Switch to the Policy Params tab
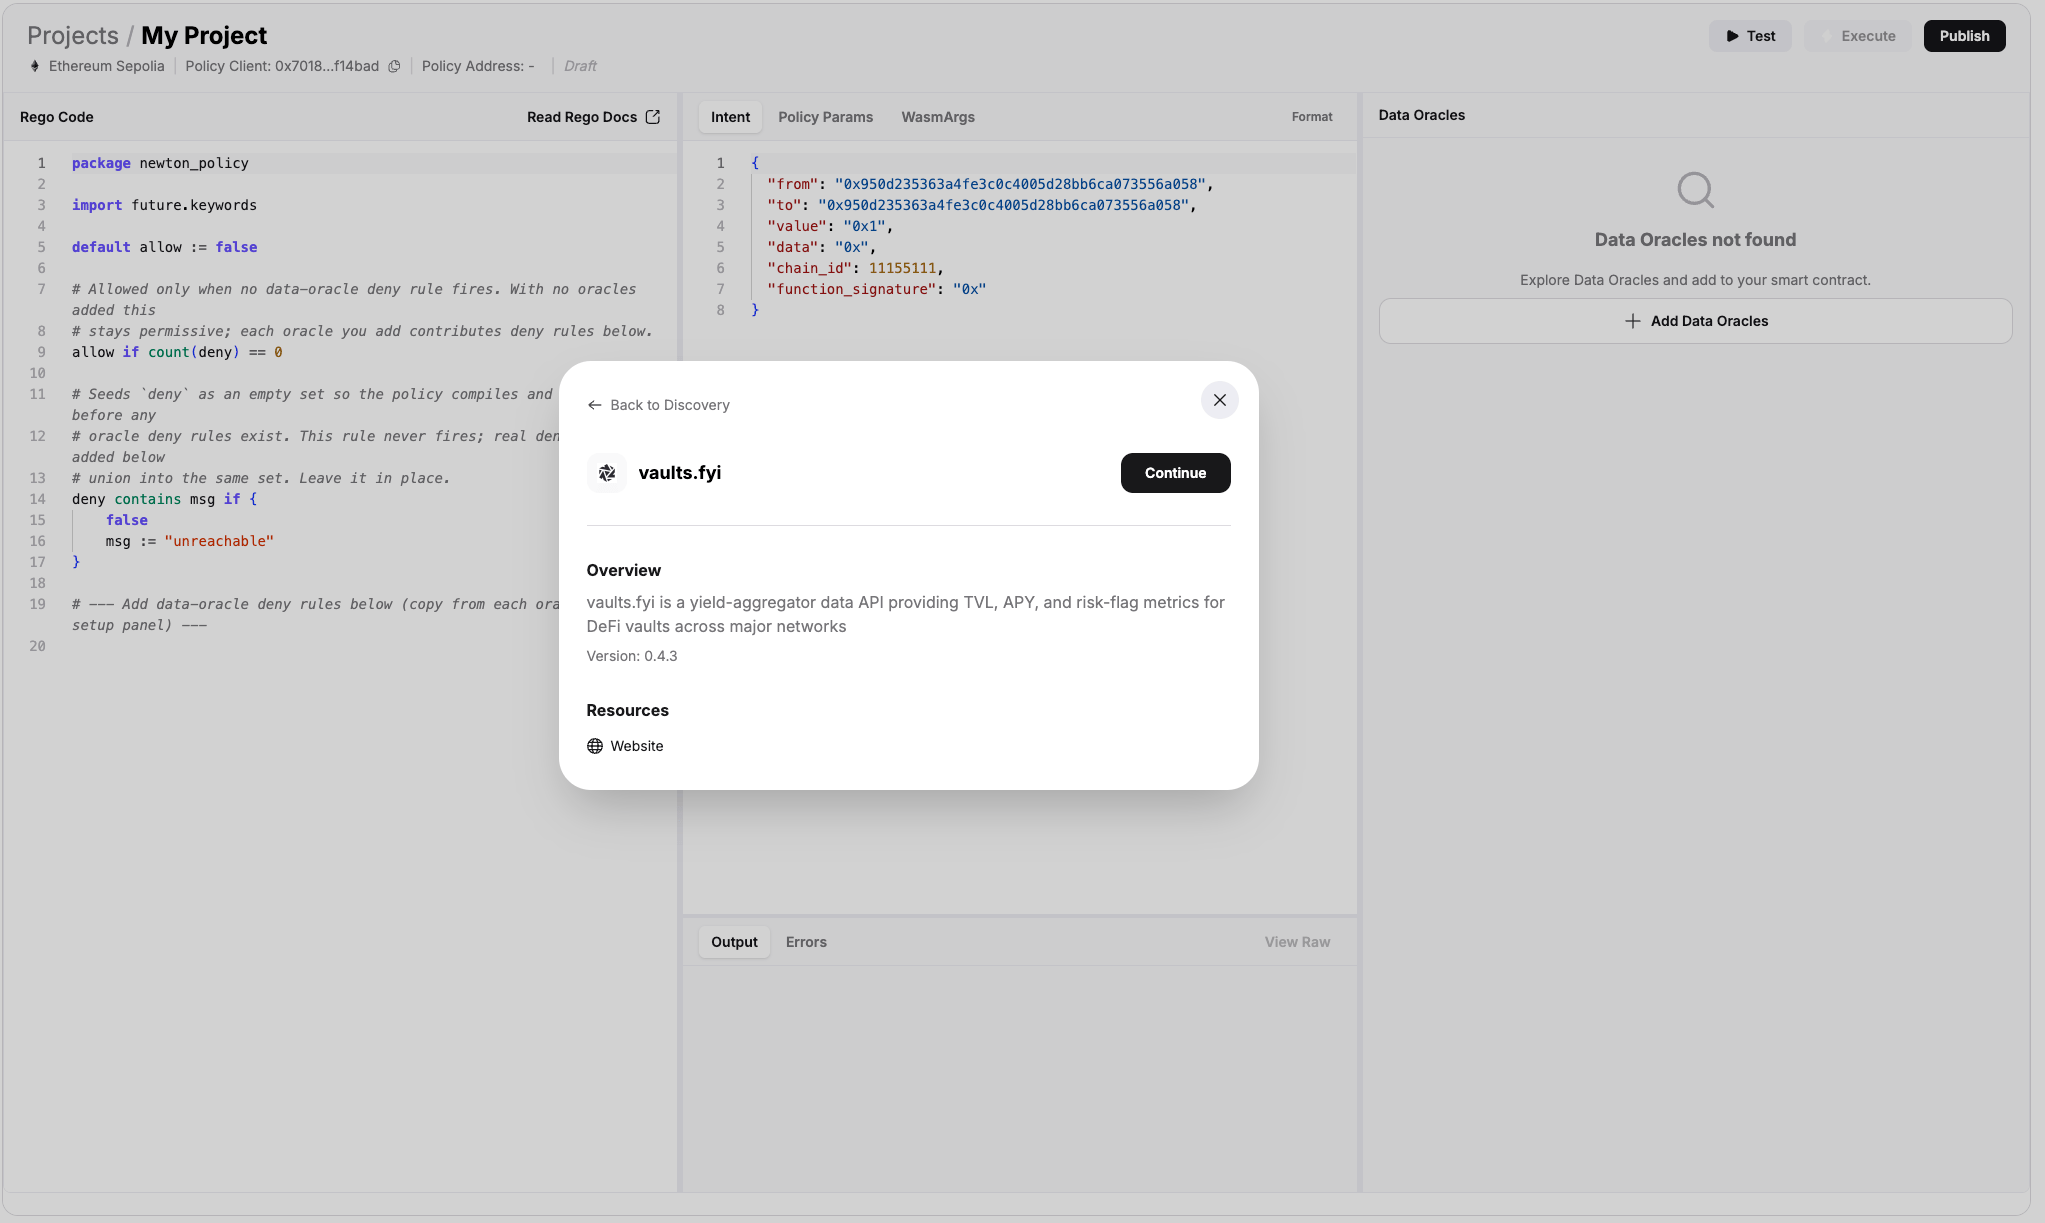2045x1223 pixels. 825,117
